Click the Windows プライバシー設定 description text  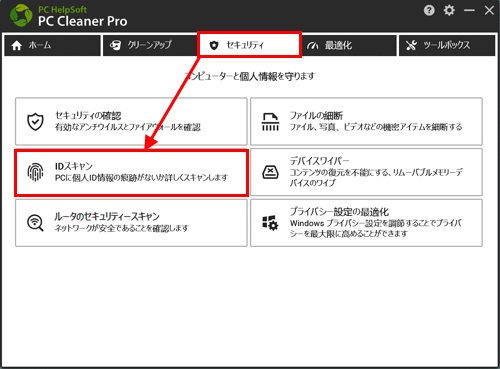point(375,228)
